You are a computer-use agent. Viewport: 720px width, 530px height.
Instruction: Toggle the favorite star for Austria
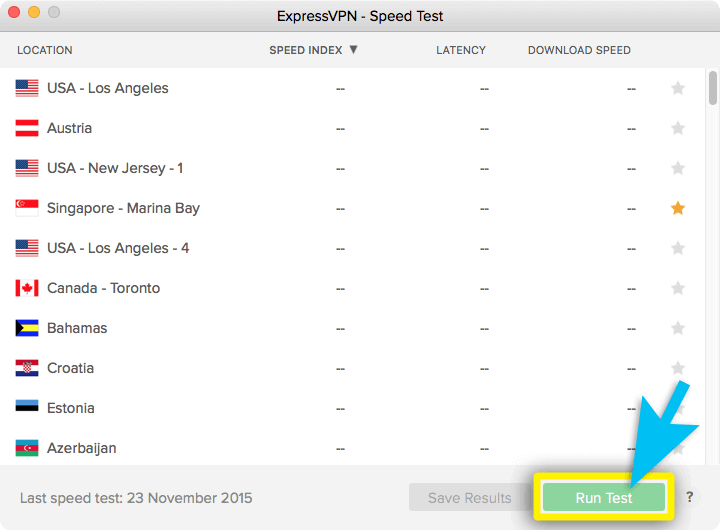(x=678, y=128)
